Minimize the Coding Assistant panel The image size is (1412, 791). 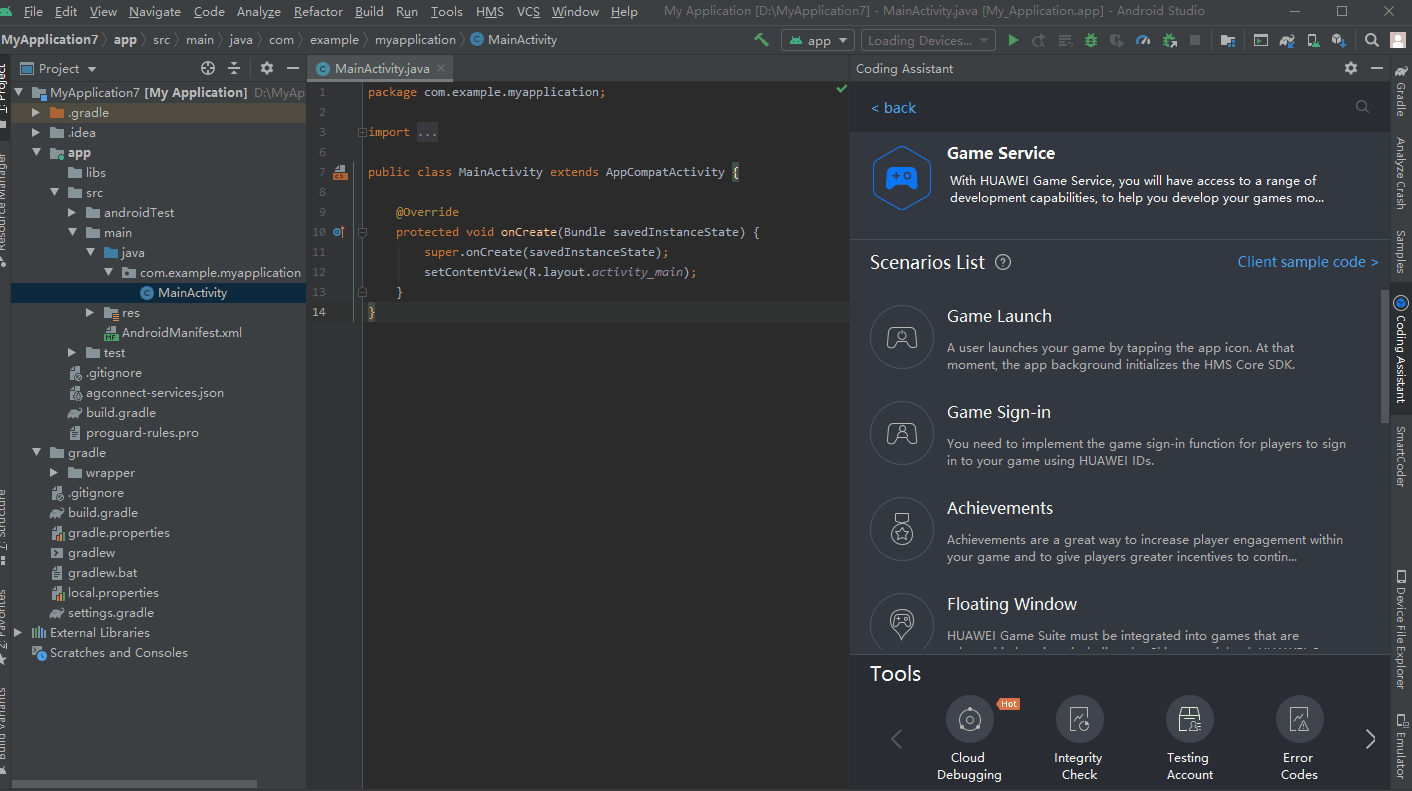point(1377,68)
